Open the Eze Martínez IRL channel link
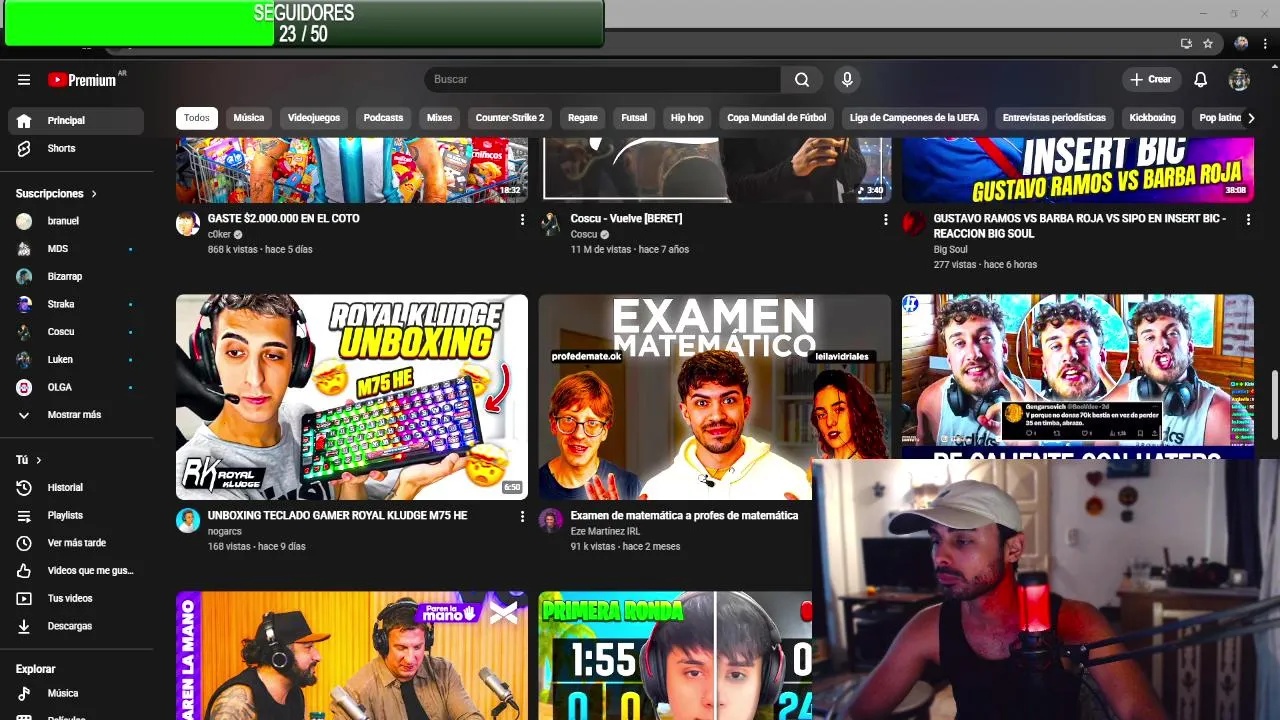The height and width of the screenshot is (720, 1280). (x=605, y=531)
